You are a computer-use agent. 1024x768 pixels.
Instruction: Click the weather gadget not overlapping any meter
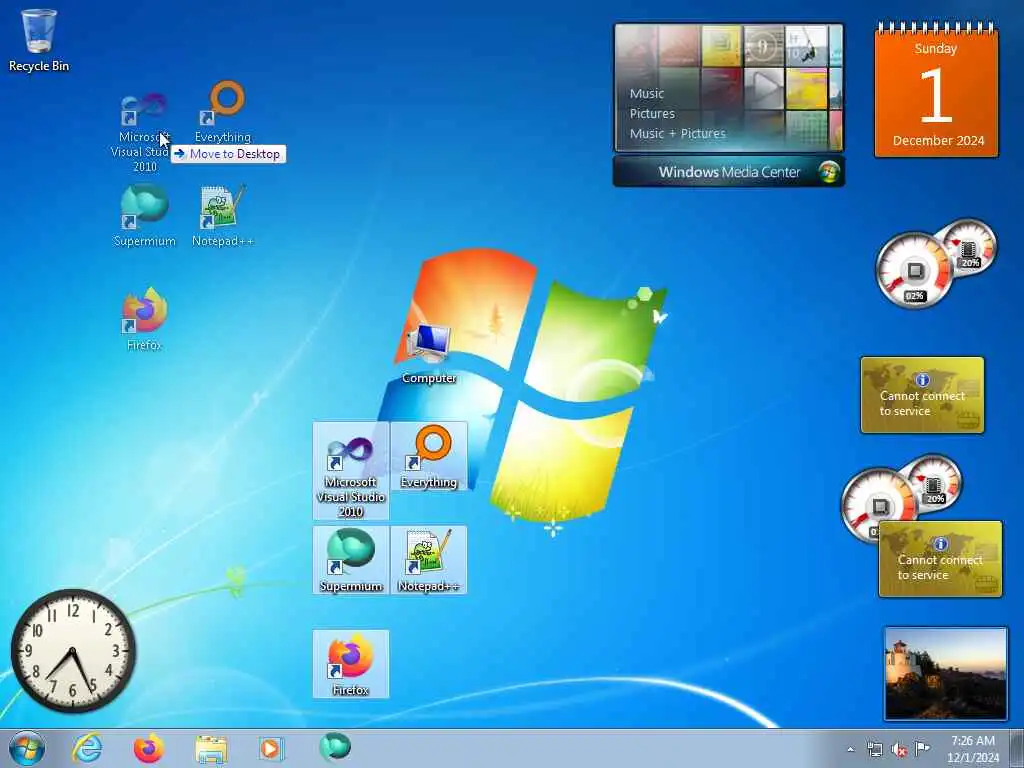coord(922,395)
